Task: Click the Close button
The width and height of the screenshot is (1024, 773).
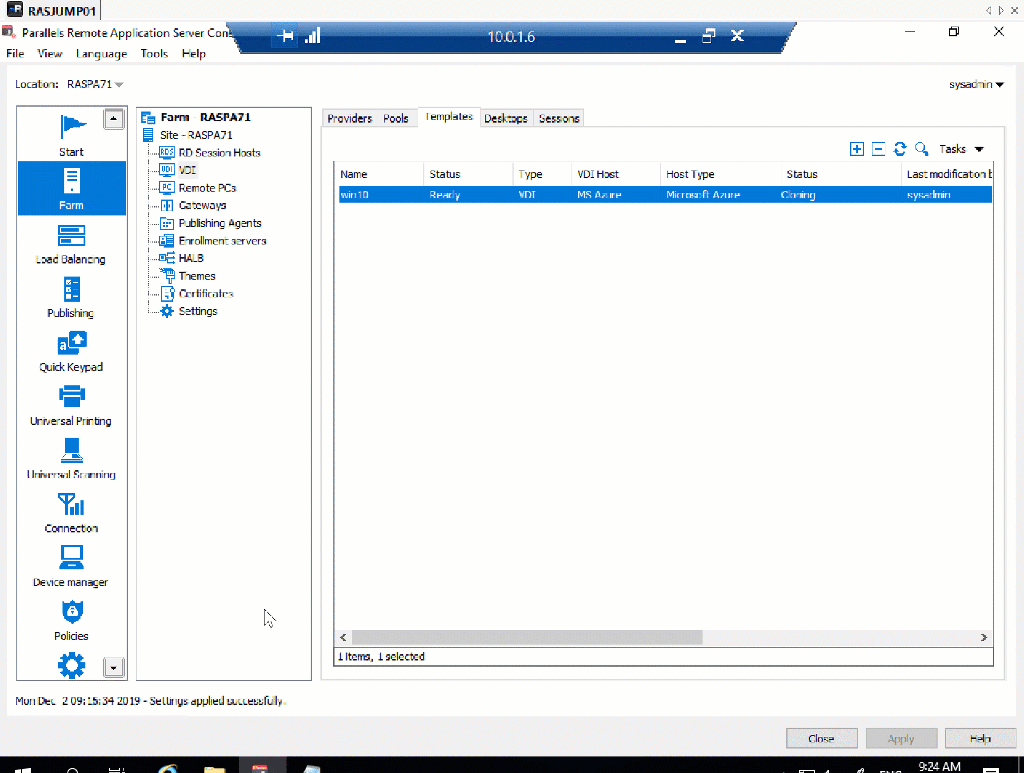Action: click(821, 738)
